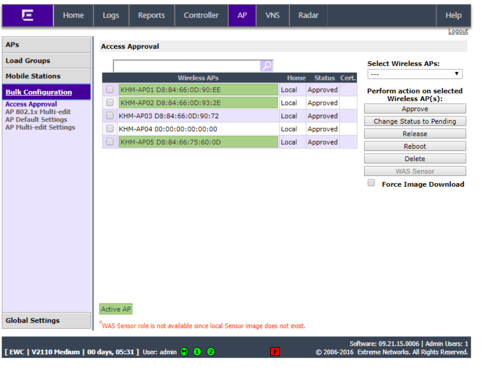
Task: Click V2110 Medium in the status bar
Action: (x=56, y=352)
